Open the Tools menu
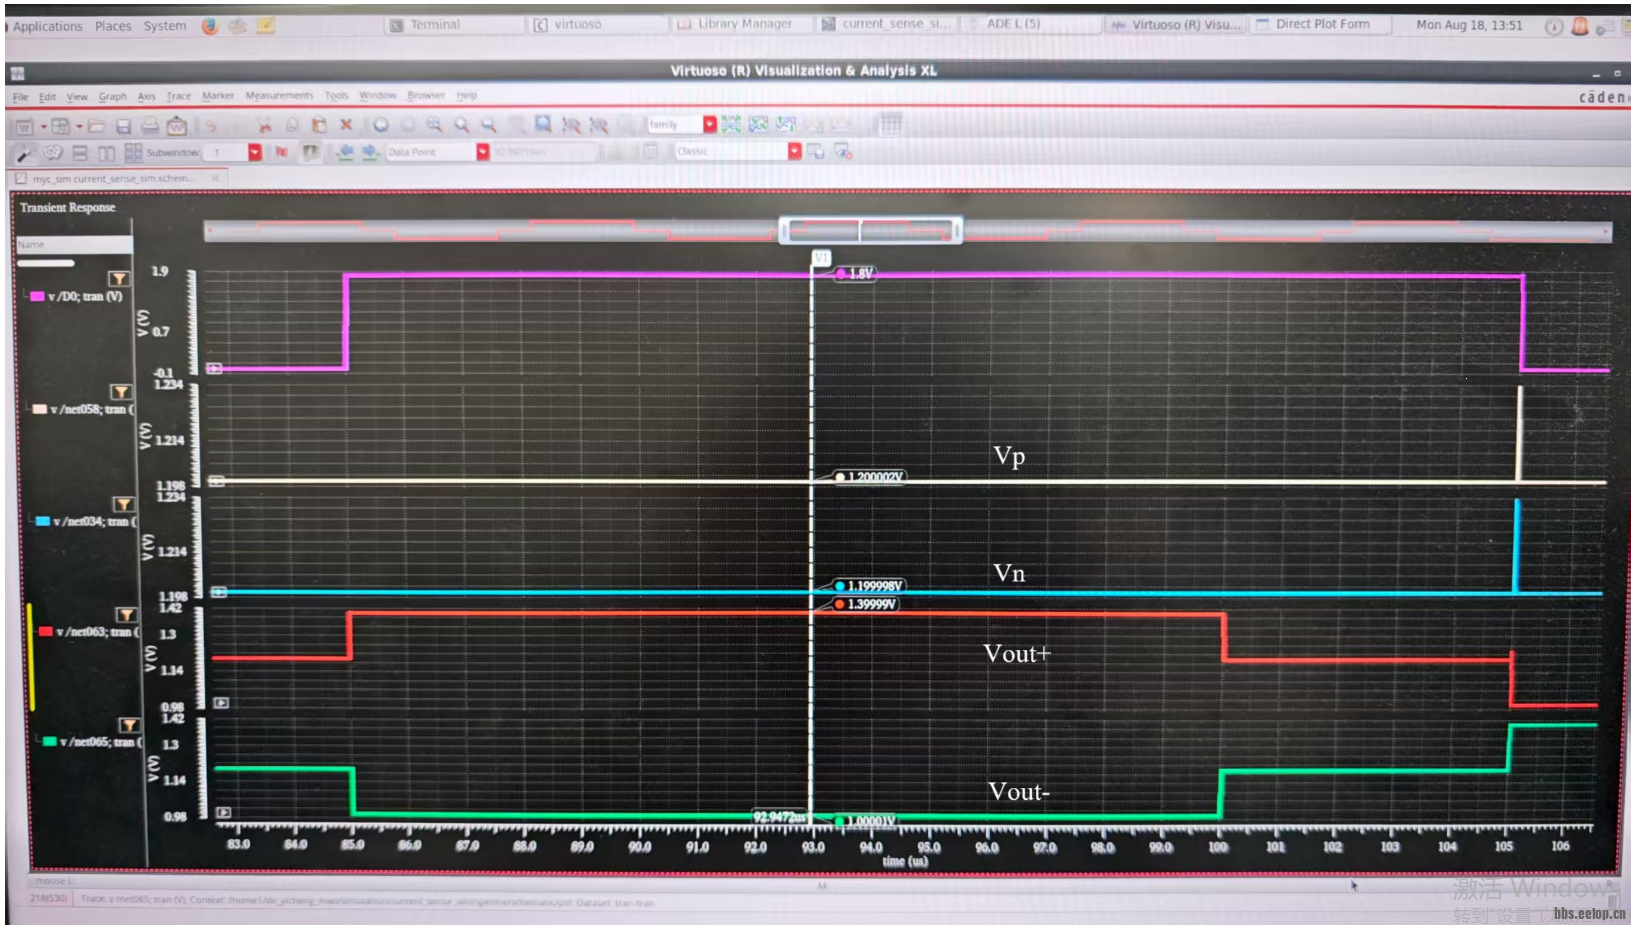This screenshot has height=925, width=1631. (x=337, y=96)
